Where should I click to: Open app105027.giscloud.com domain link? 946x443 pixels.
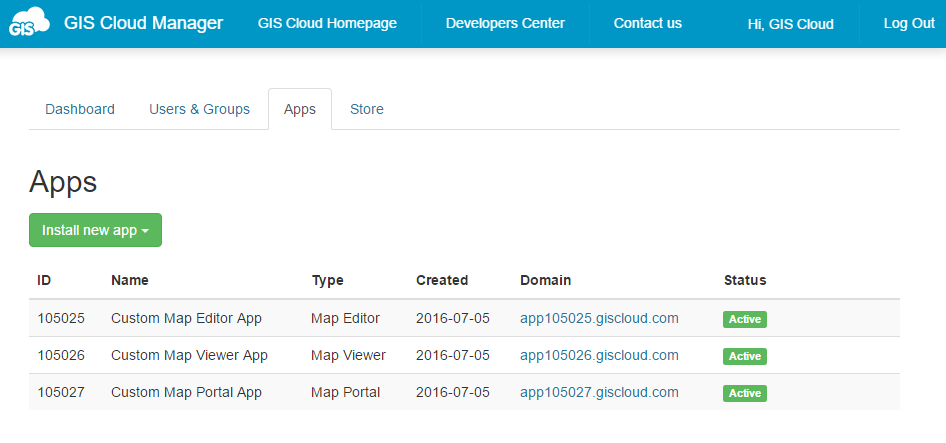tap(599, 392)
